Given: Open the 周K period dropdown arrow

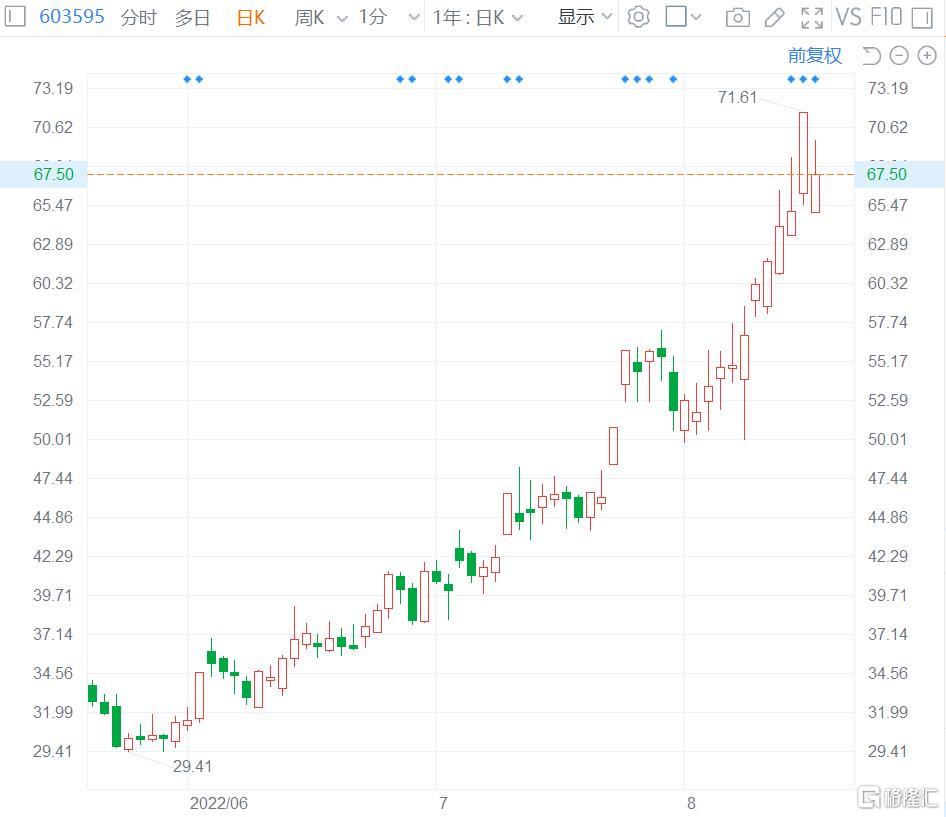Looking at the screenshot, I should (x=342, y=18).
